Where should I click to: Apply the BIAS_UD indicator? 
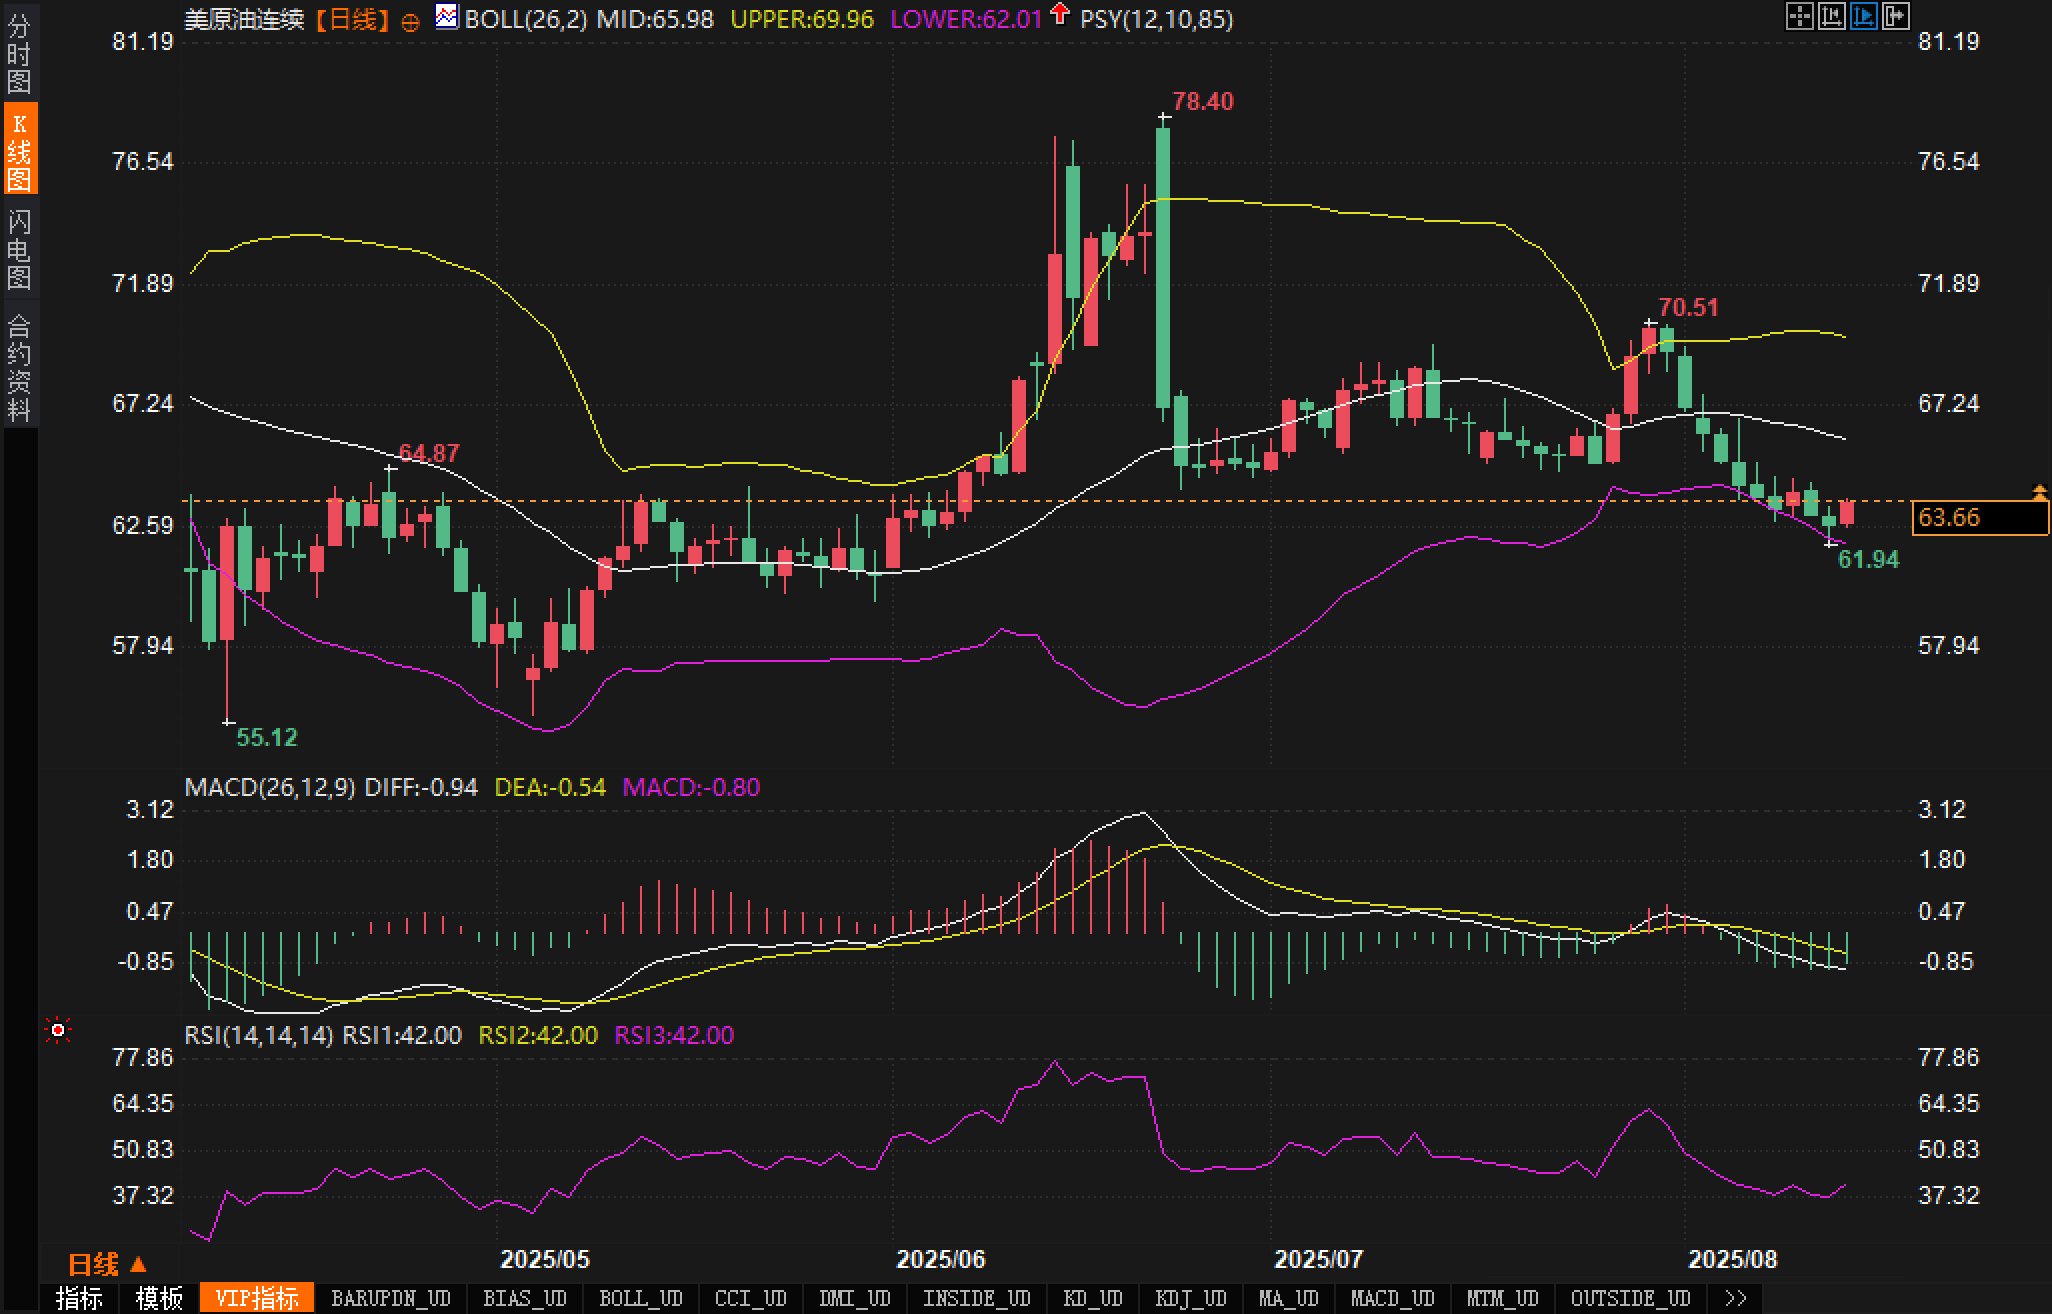[x=524, y=1298]
